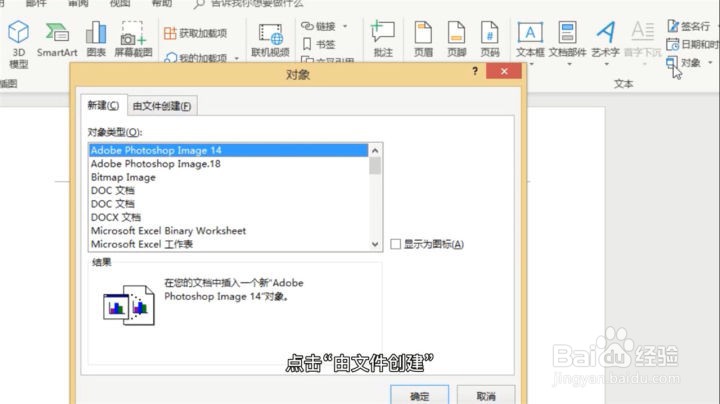Viewport: 720px width, 404px height.
Task: Select Adobe Photoshop Image.18
Action: click(x=229, y=164)
